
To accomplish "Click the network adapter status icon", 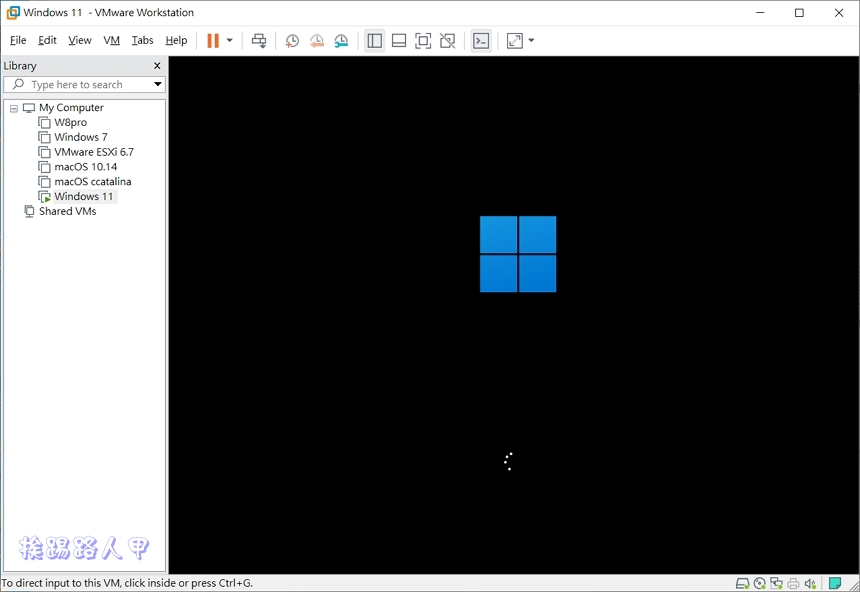I will click(x=776, y=583).
